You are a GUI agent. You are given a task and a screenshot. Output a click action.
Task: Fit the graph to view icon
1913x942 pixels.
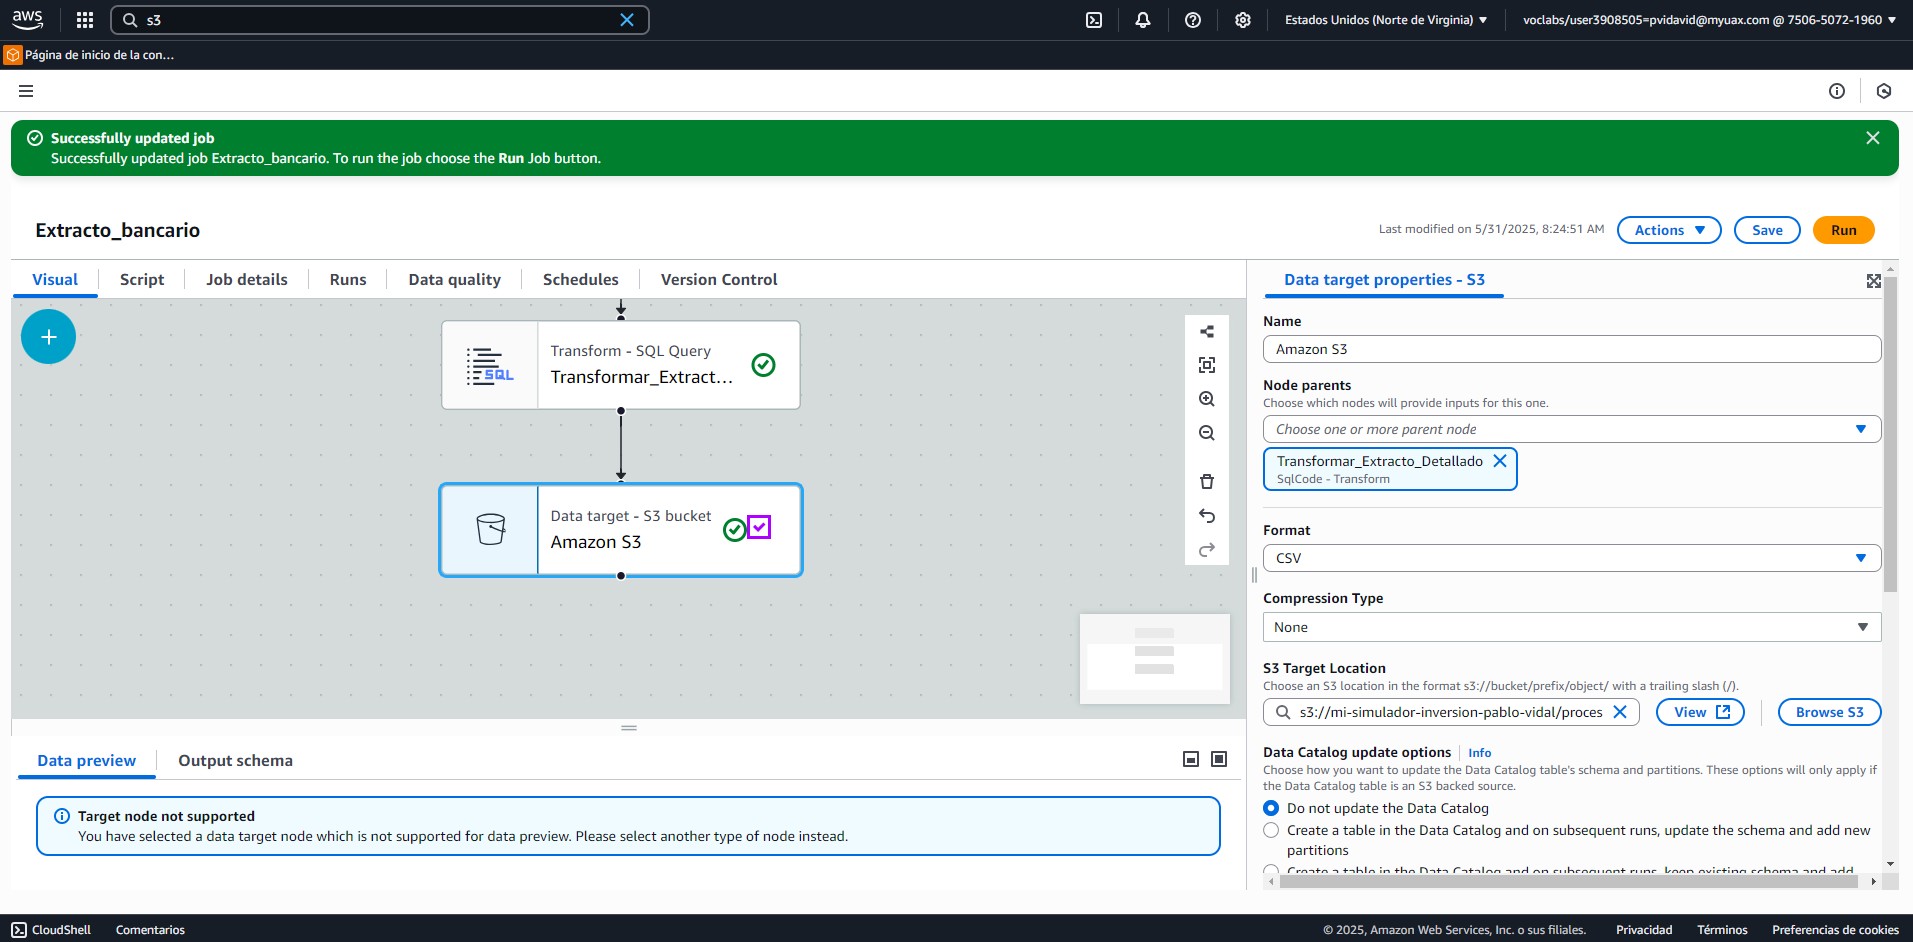coord(1207,365)
